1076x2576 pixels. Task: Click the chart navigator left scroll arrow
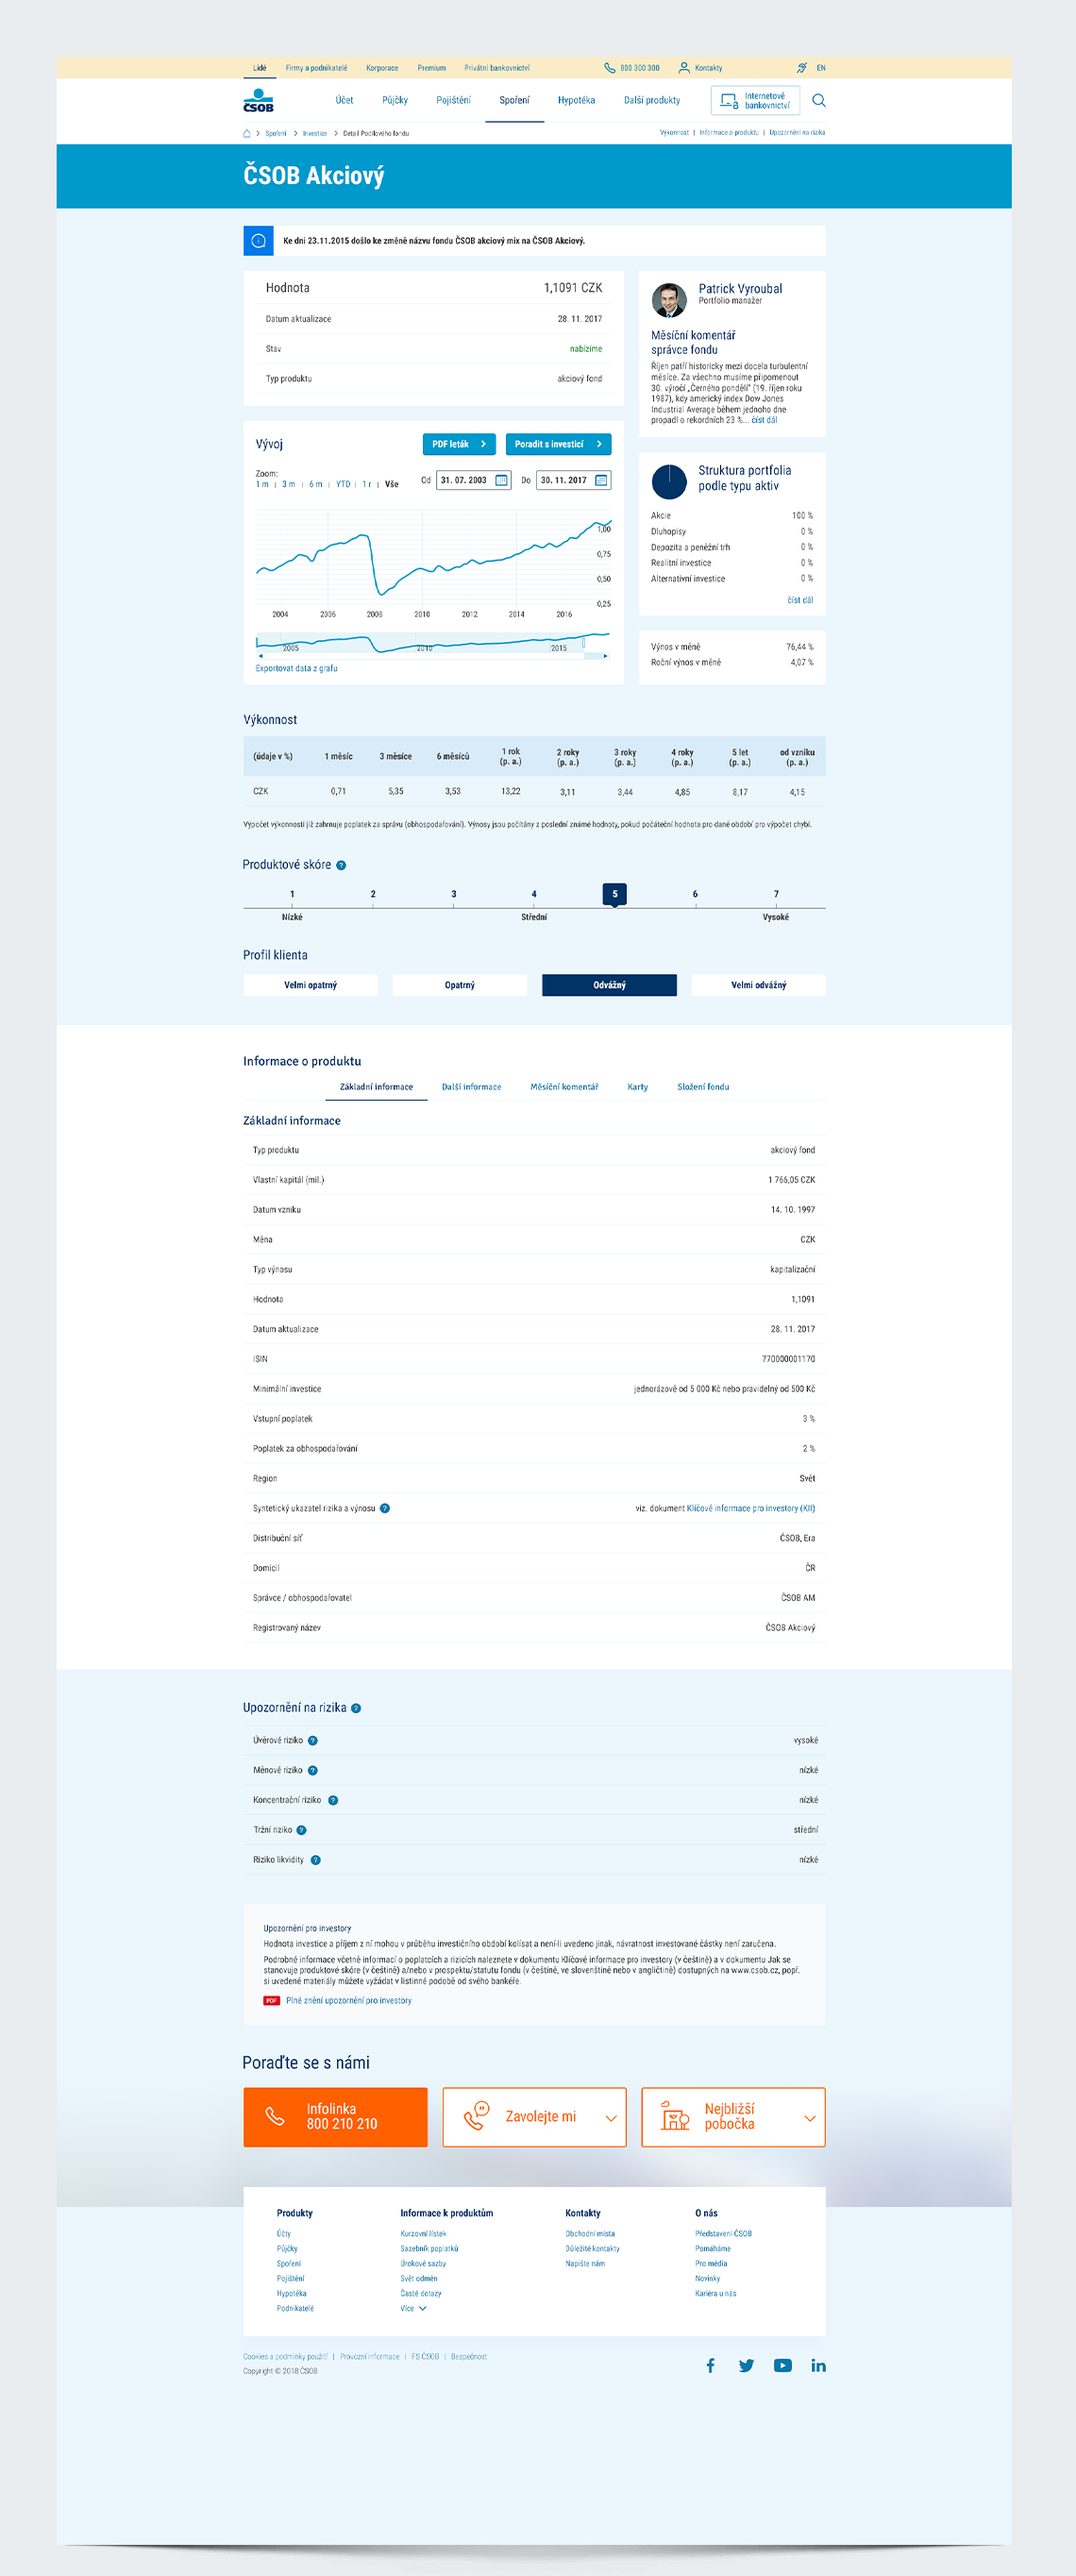pos(260,656)
